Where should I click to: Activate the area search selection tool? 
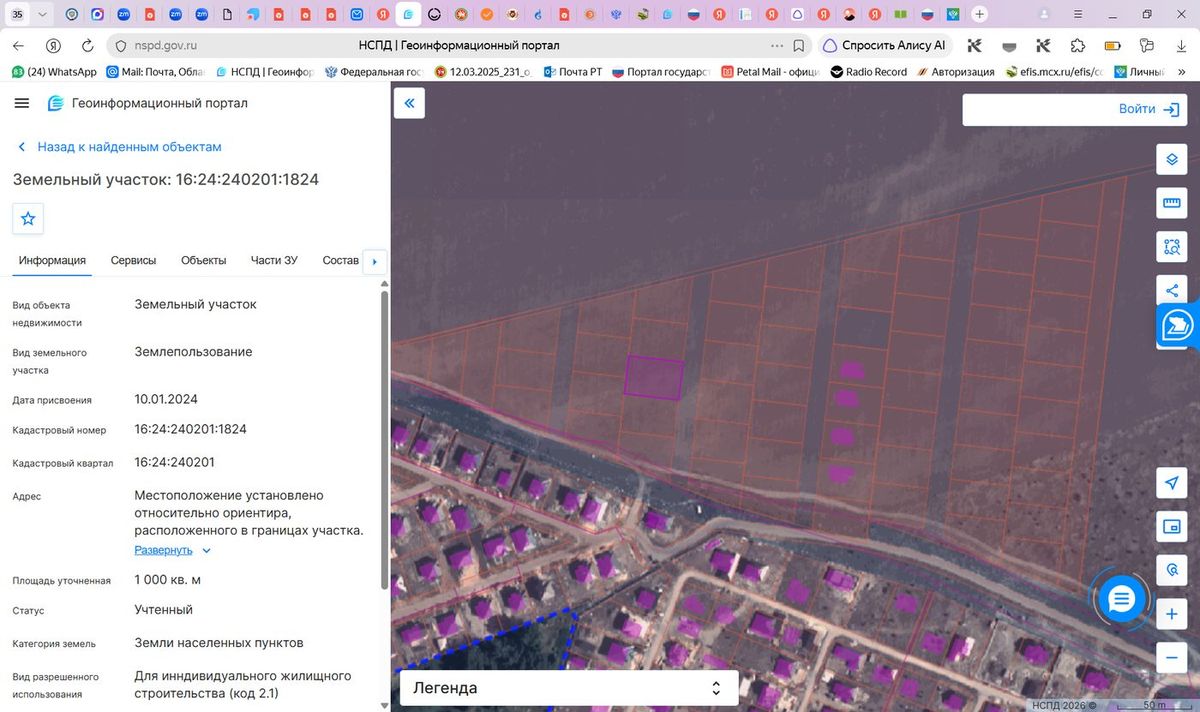(x=1172, y=246)
